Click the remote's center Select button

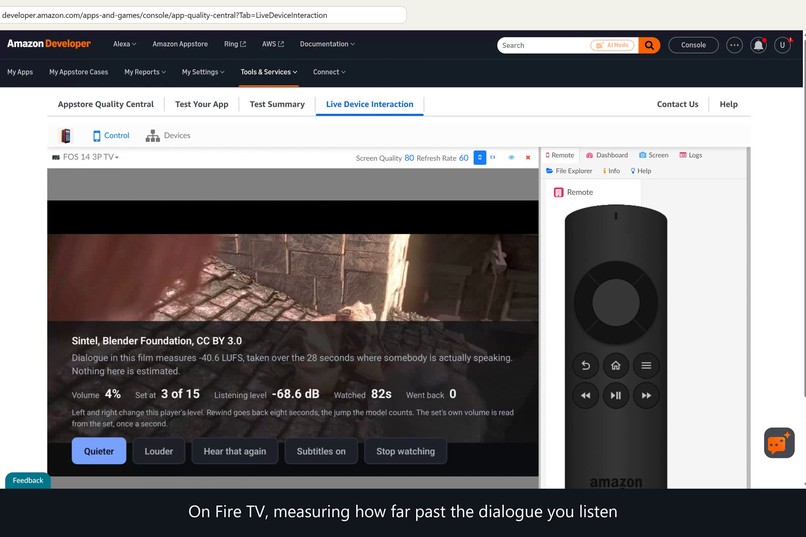616,302
